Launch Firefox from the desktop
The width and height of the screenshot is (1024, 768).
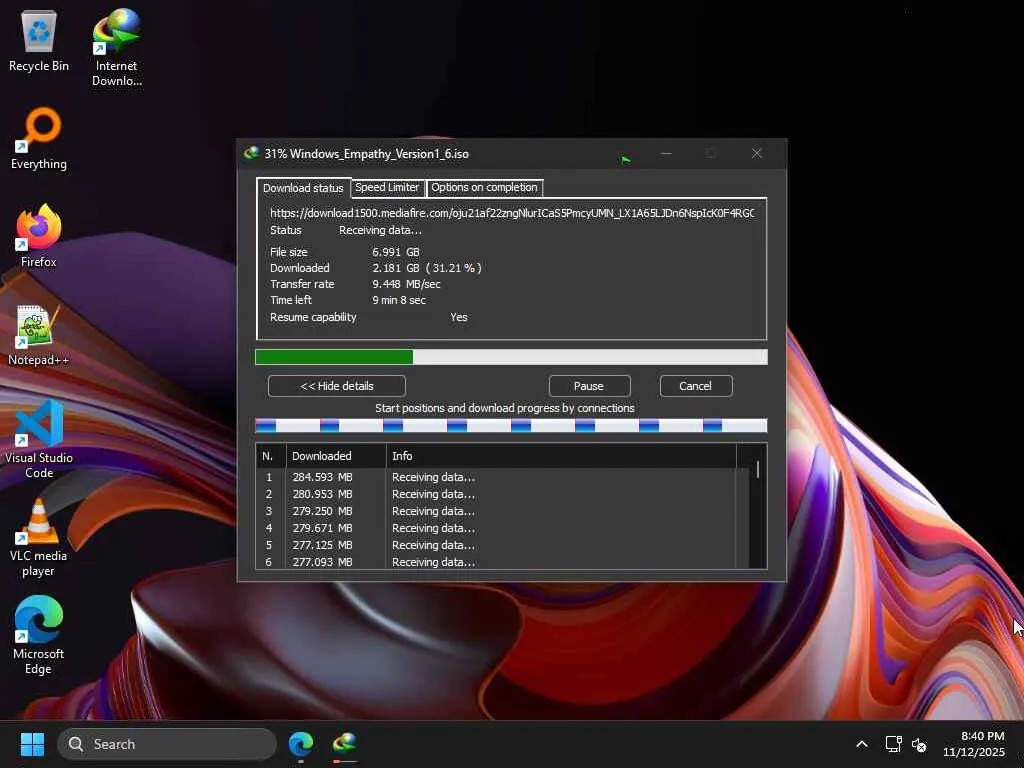tap(39, 236)
